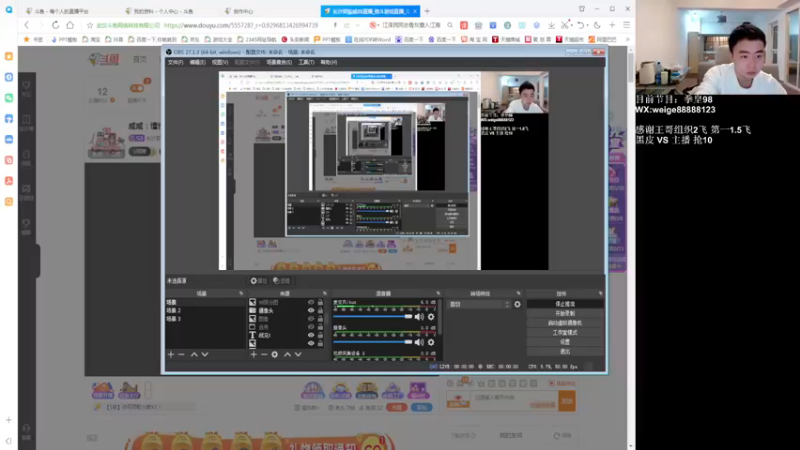800x450 pixels.
Task: Move source down in Sources panel
Action: (x=298, y=354)
